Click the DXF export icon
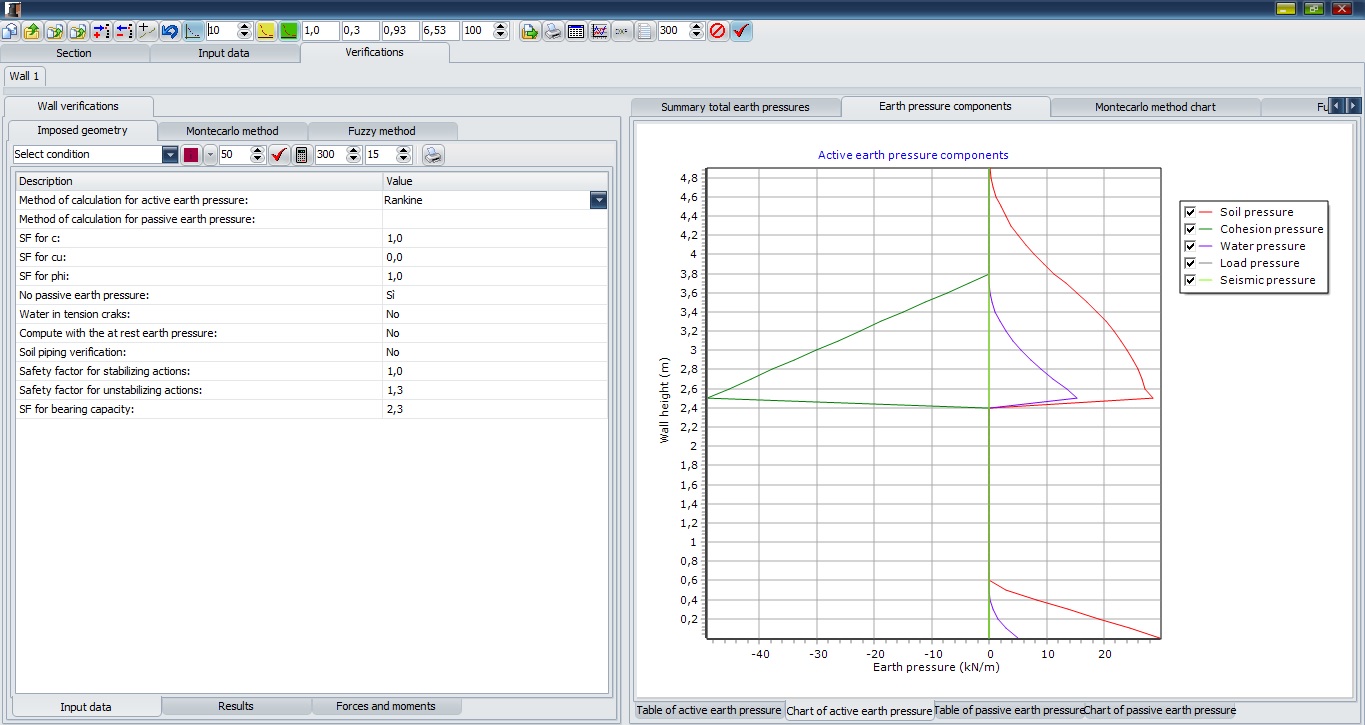The height and width of the screenshot is (725, 1365). [x=622, y=31]
